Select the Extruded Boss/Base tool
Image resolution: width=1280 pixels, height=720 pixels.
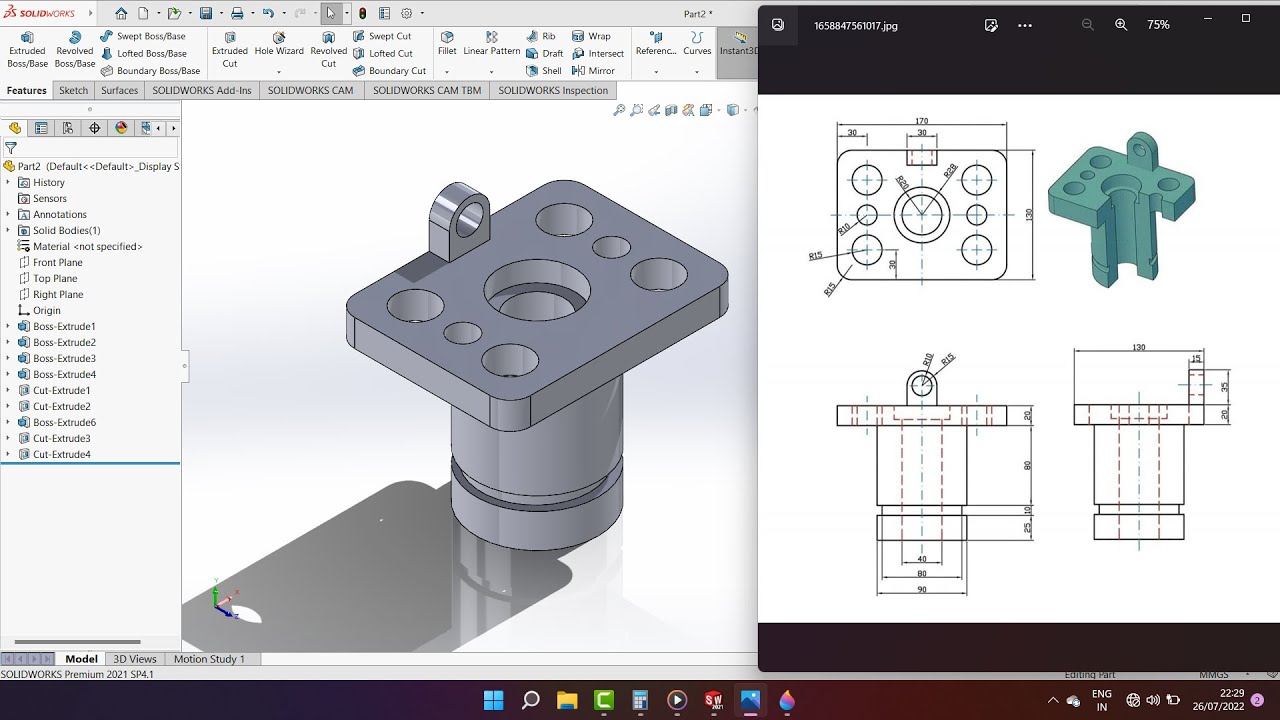(x=27, y=50)
